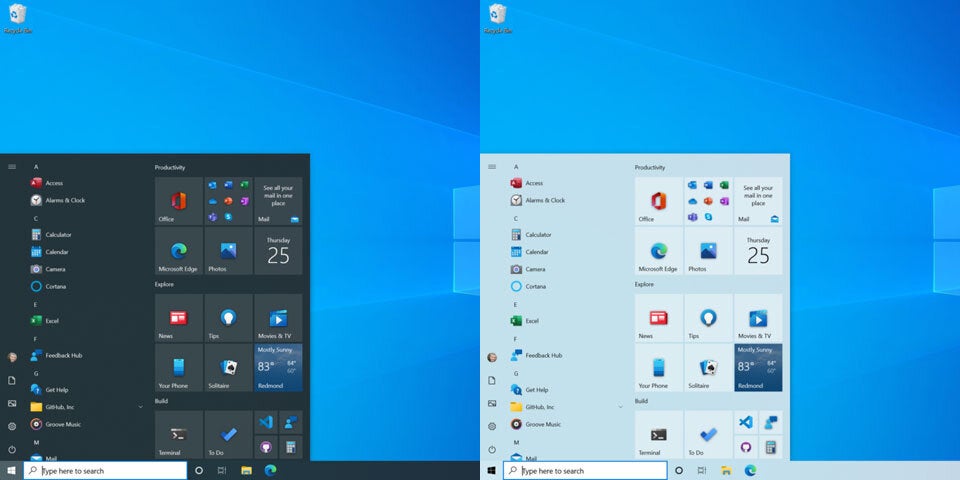Open Visual Studio Code tile in dark menu
This screenshot has width=960, height=480.
[266, 422]
